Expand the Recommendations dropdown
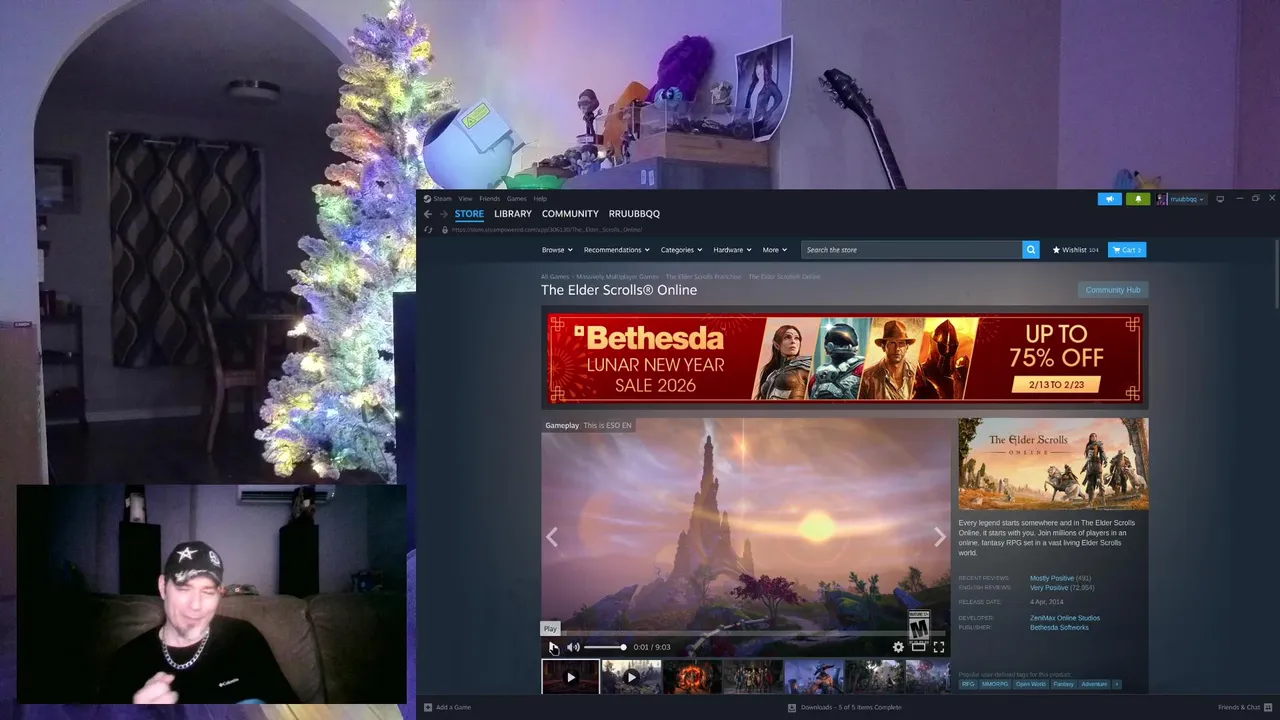Screen dimensions: 1280x720 point(617,250)
